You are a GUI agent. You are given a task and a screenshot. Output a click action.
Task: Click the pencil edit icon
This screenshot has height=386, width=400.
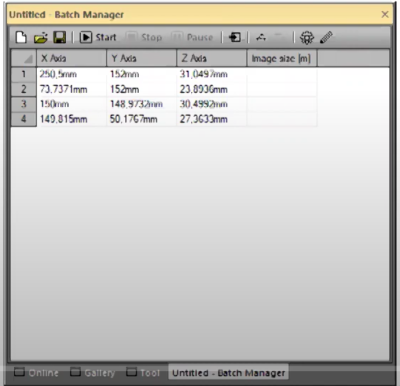(x=326, y=37)
